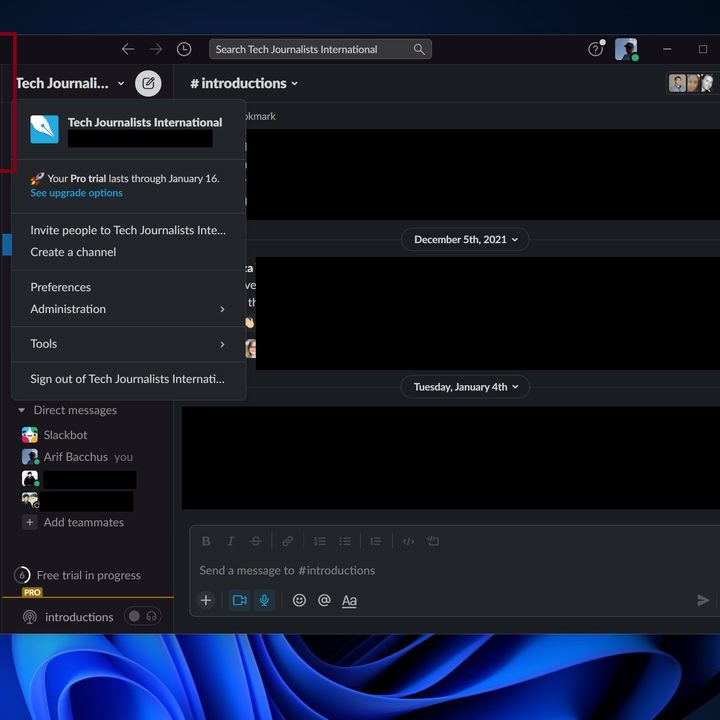Viewport: 720px width, 720px height.
Task: Go forward with the right arrow
Action: pos(156,49)
